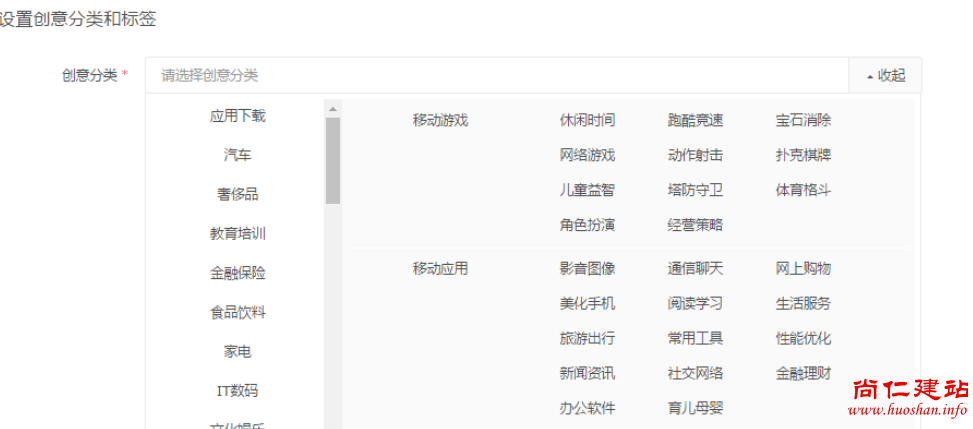This screenshot has width=973, height=429.
Task: Choose 影音图像 under 移动应用
Action: point(587,268)
